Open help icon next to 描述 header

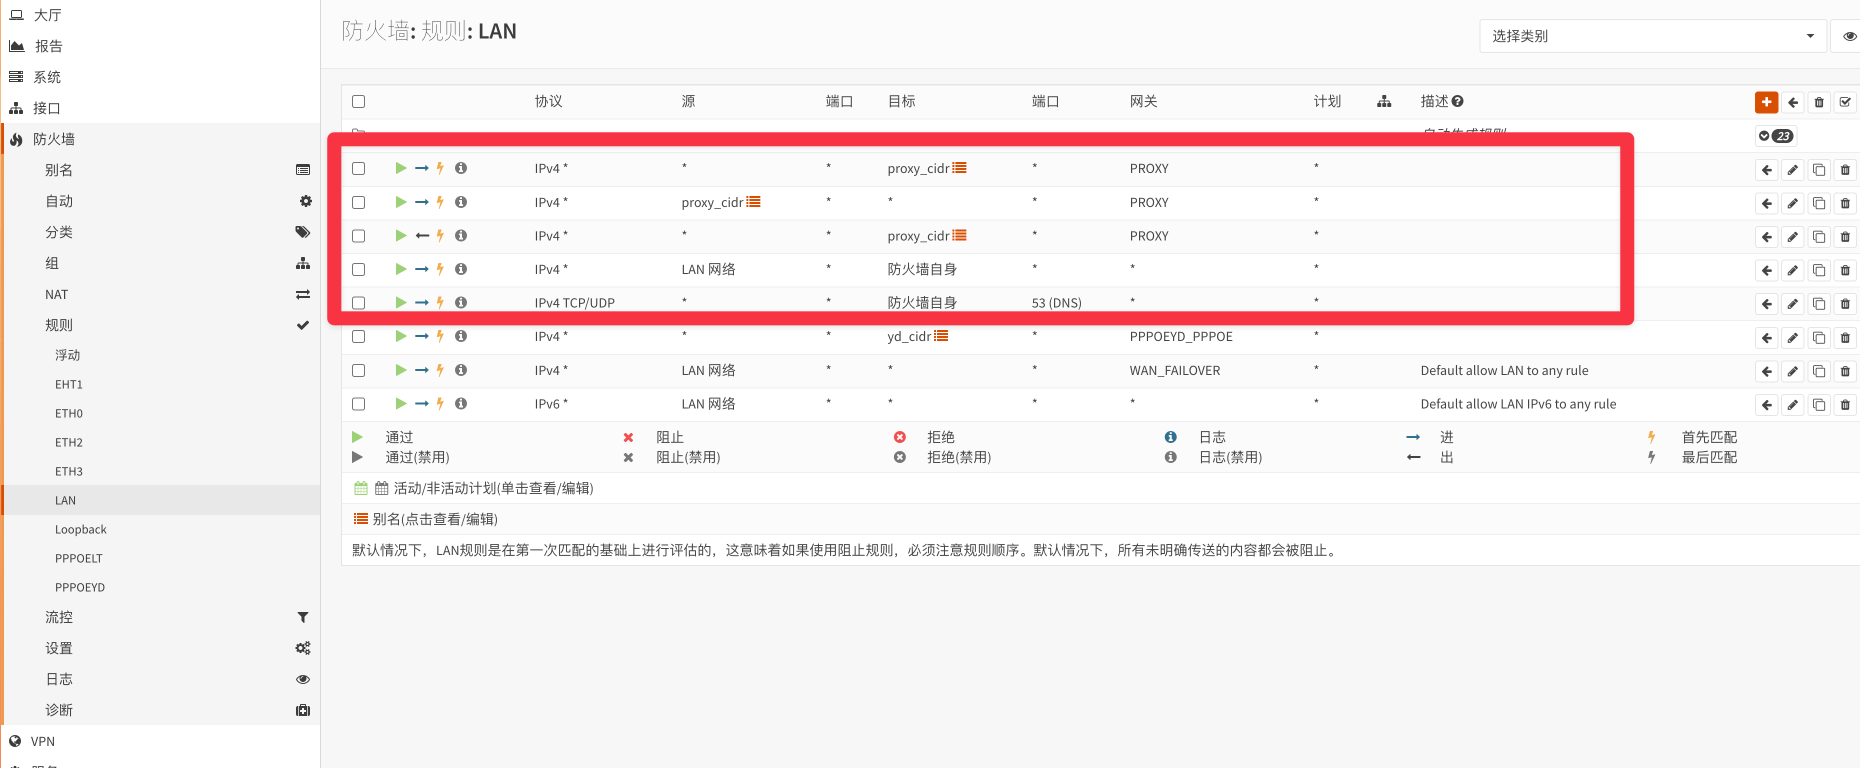point(1458,101)
